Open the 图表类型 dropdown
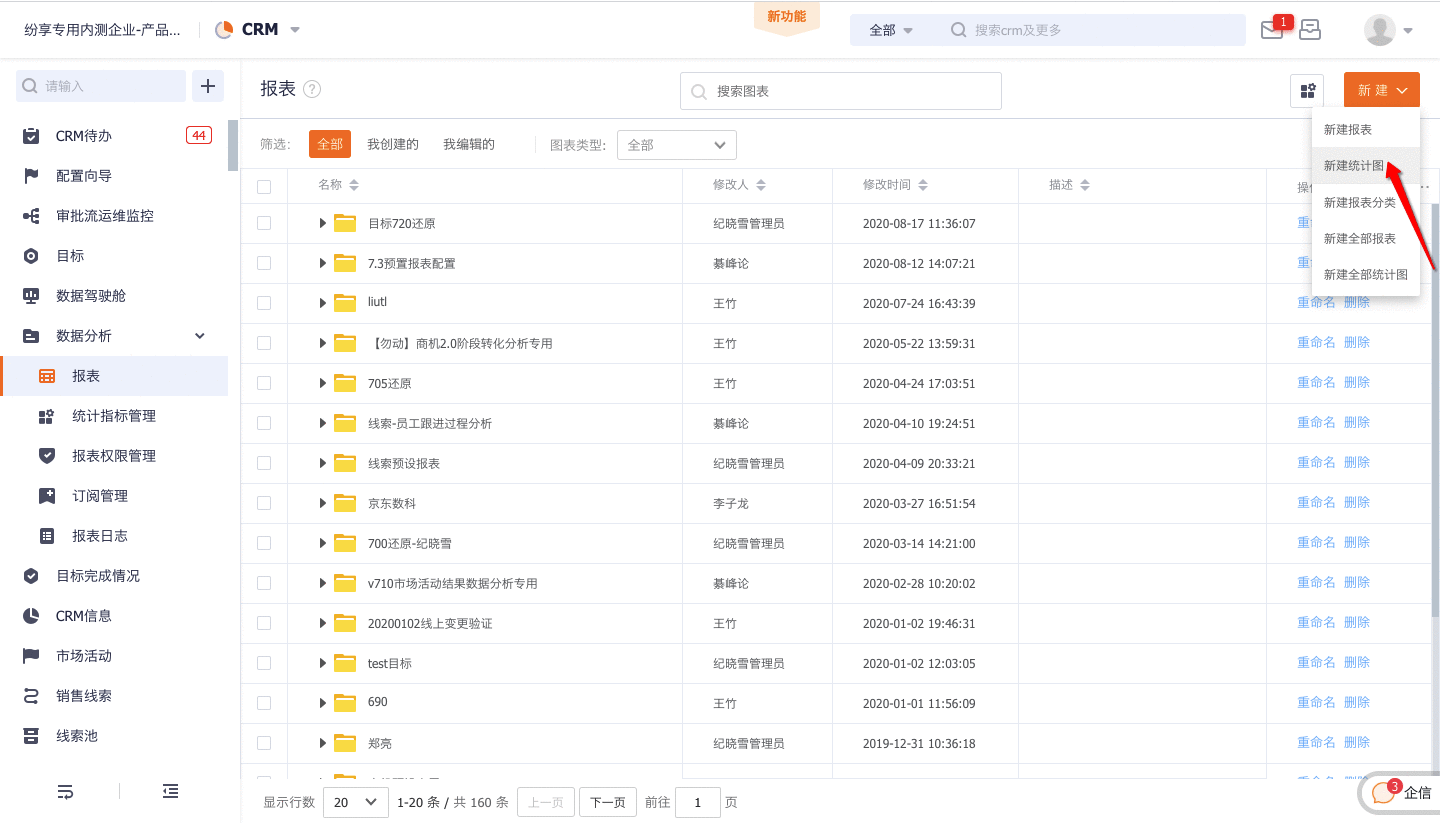1440x824 pixels. click(677, 145)
